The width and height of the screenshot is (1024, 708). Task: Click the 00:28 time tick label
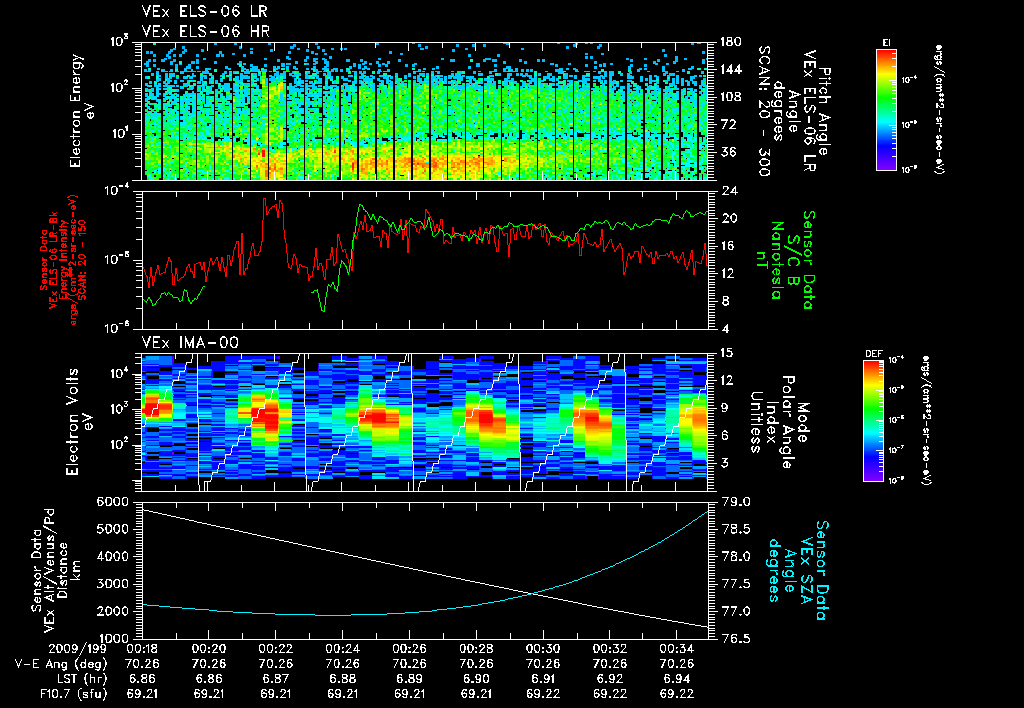click(x=475, y=649)
